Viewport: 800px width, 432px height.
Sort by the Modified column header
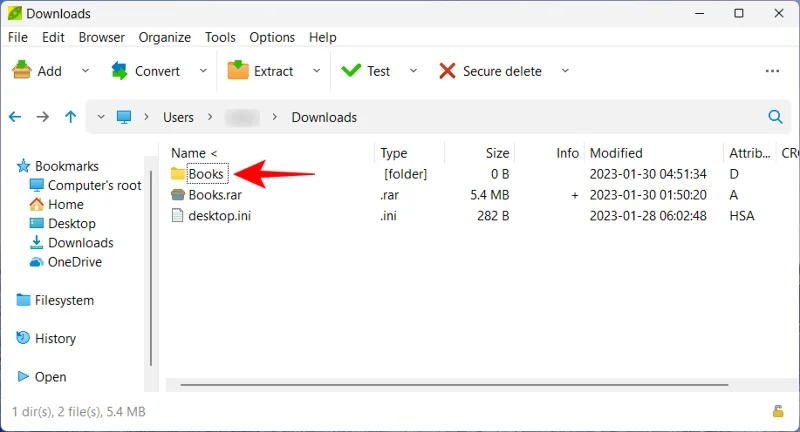(616, 153)
